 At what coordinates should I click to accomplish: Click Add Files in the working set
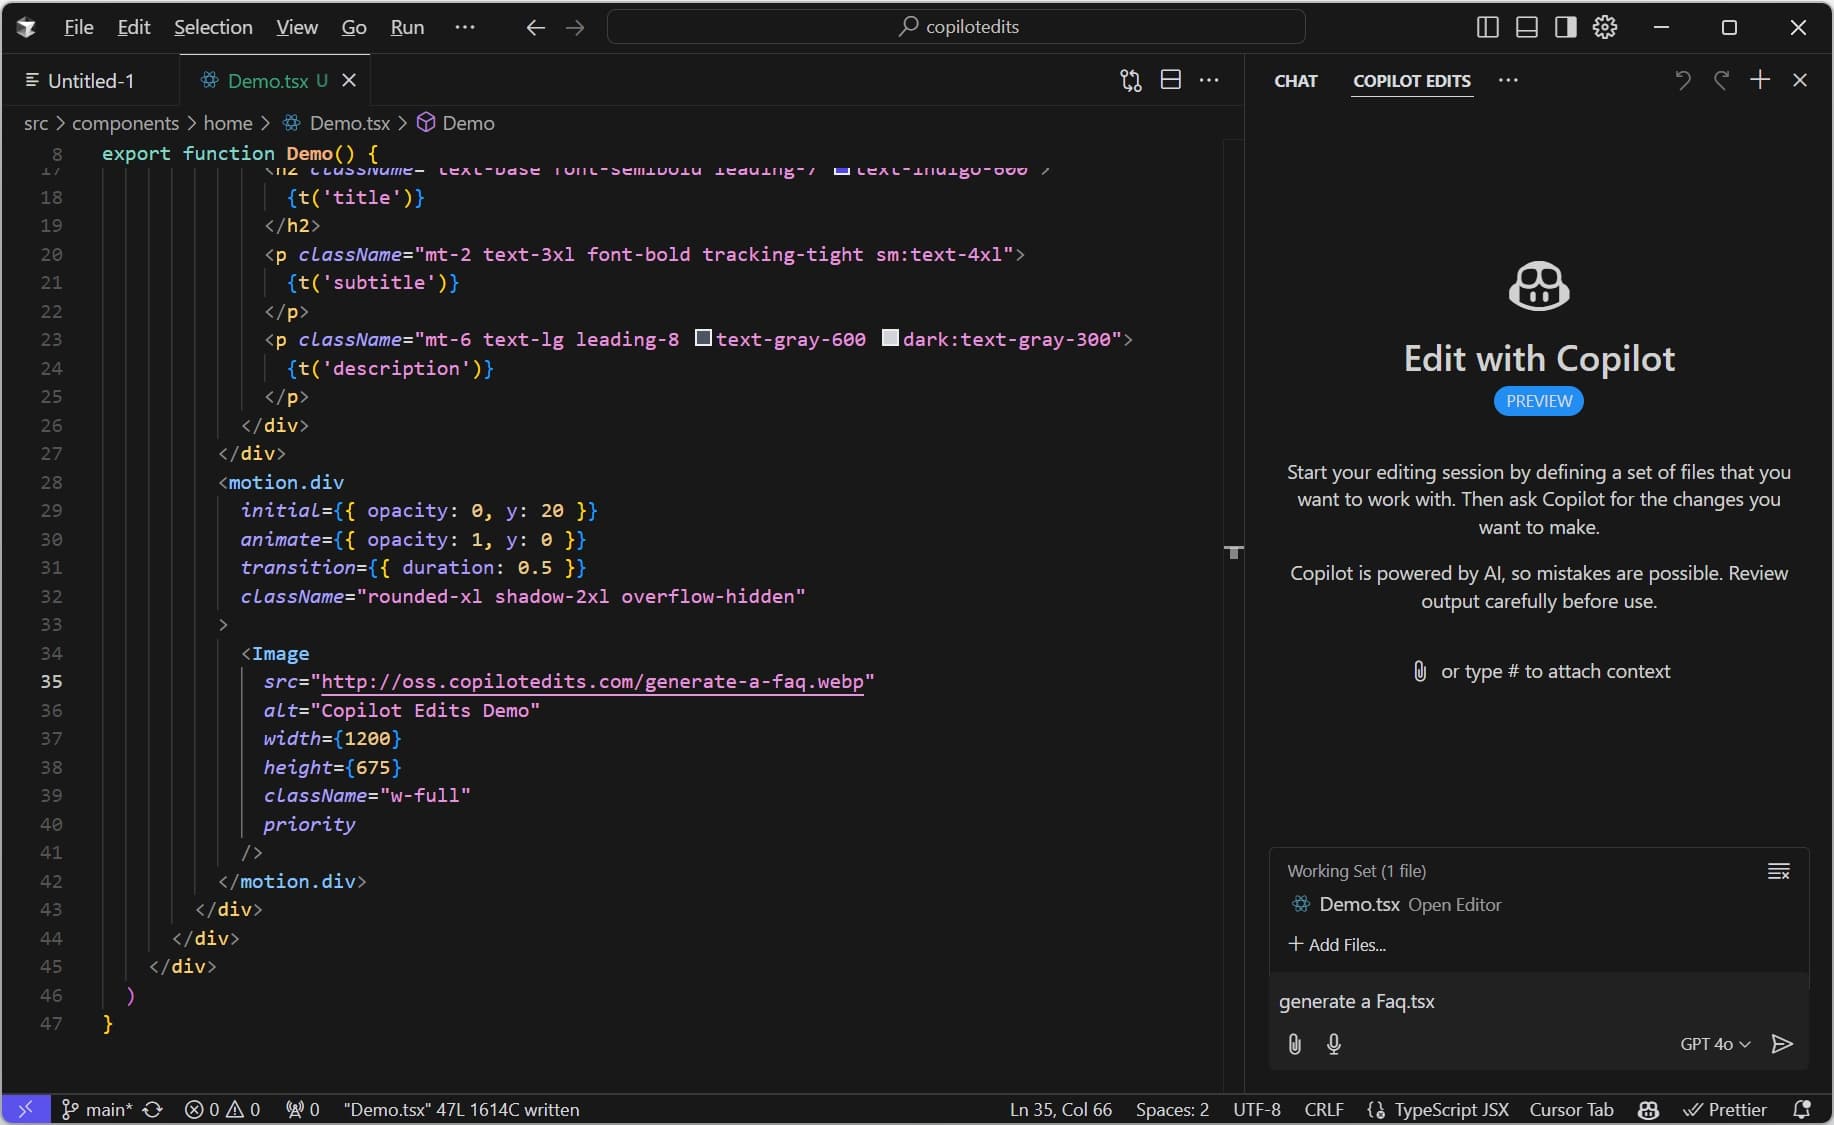point(1338,945)
